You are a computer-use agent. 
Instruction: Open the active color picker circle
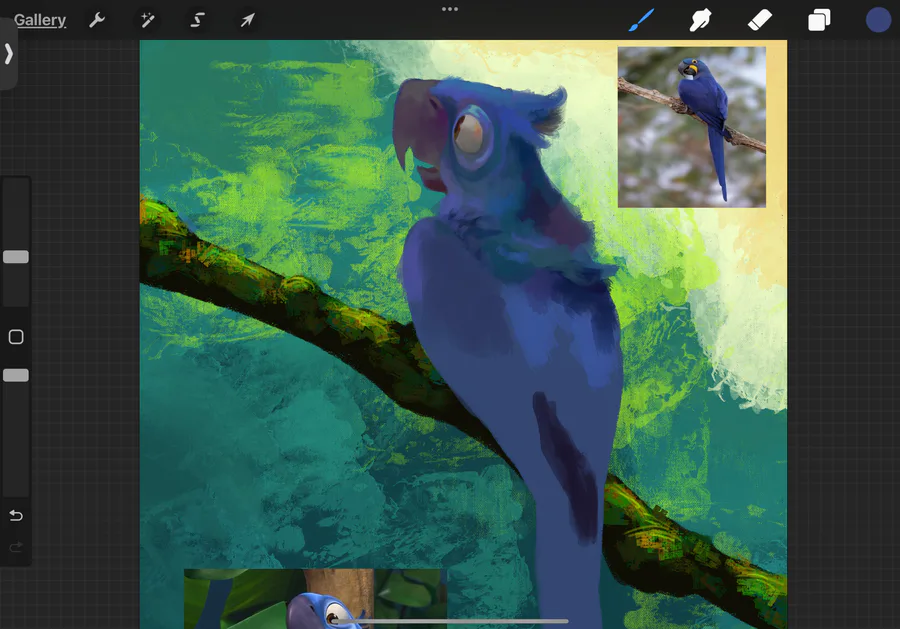(x=878, y=20)
